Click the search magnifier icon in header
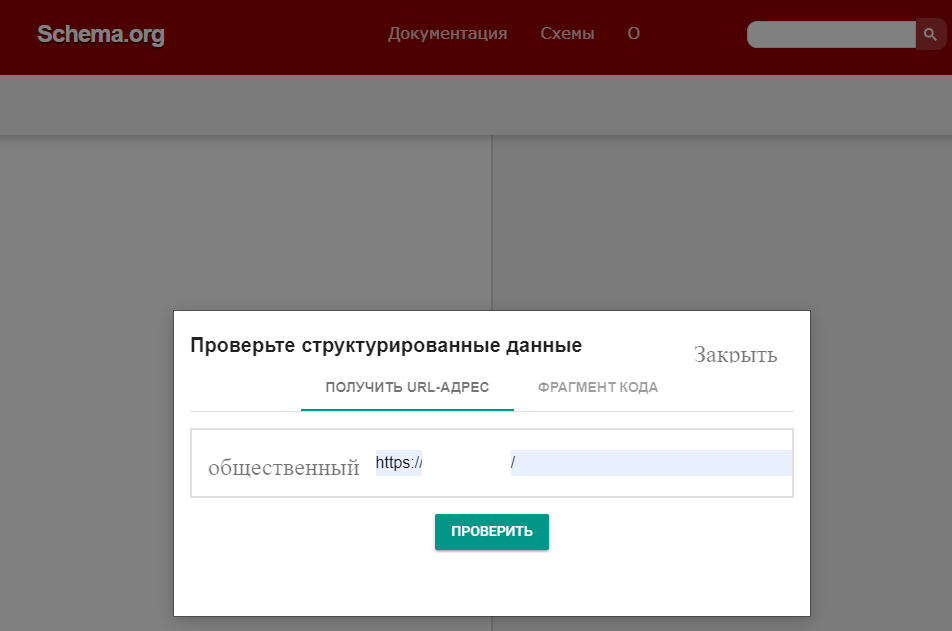This screenshot has width=952, height=631. tap(930, 35)
